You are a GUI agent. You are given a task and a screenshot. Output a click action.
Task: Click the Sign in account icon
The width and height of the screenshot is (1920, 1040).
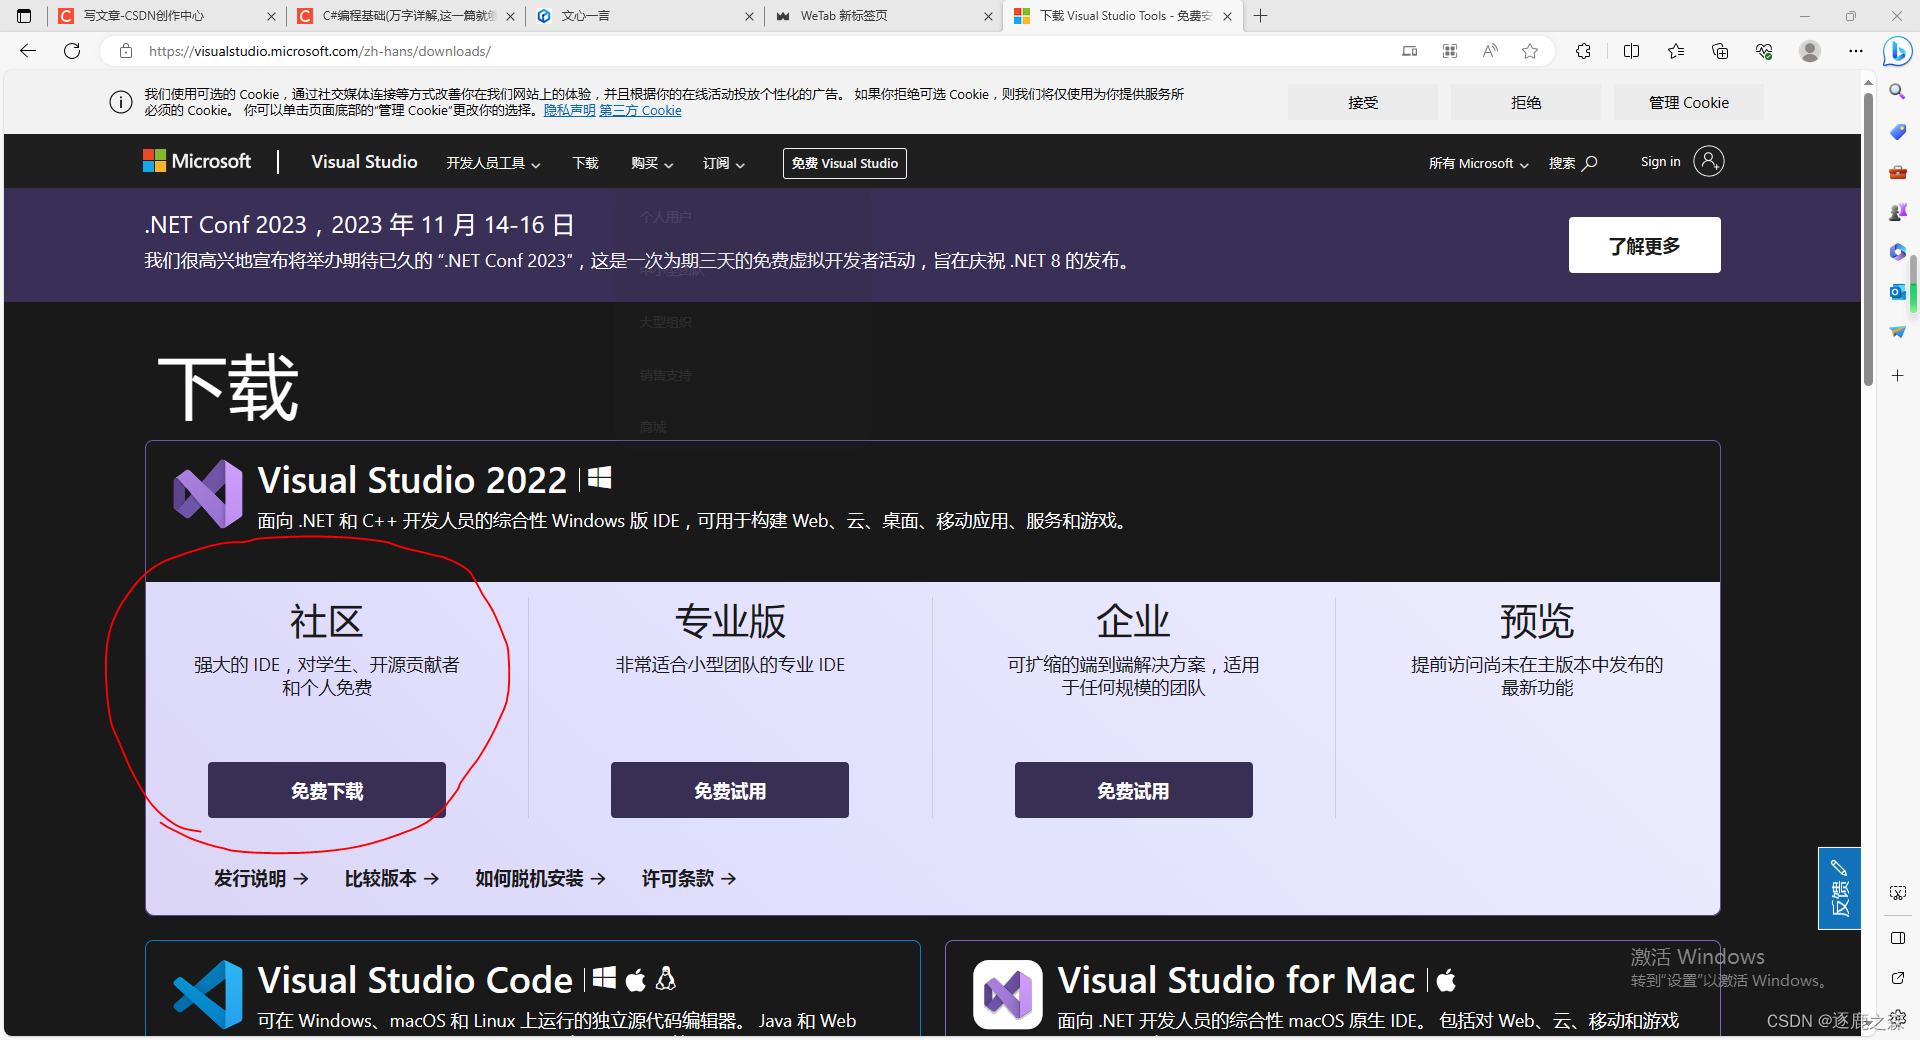pyautogui.click(x=1709, y=161)
